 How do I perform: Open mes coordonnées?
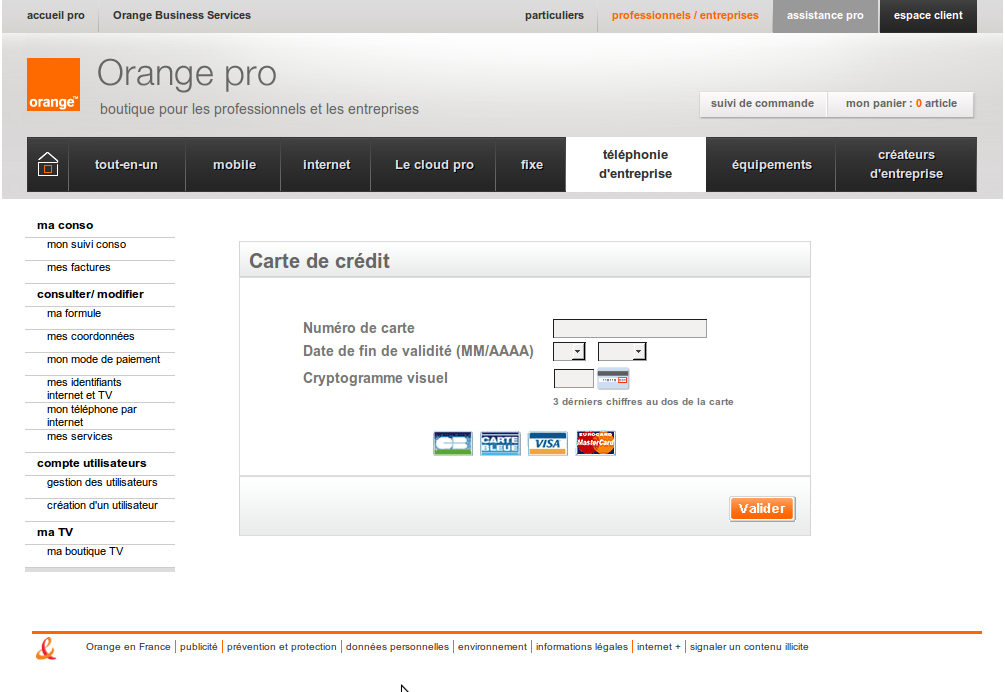coord(90,337)
